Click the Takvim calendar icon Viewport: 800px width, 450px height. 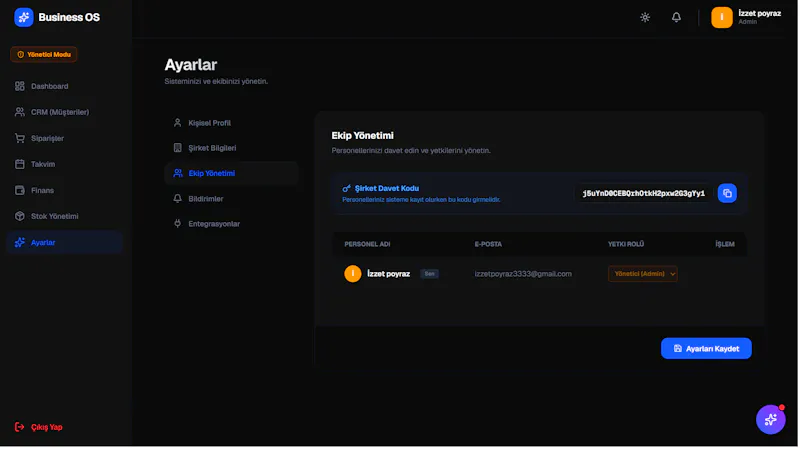[20, 164]
